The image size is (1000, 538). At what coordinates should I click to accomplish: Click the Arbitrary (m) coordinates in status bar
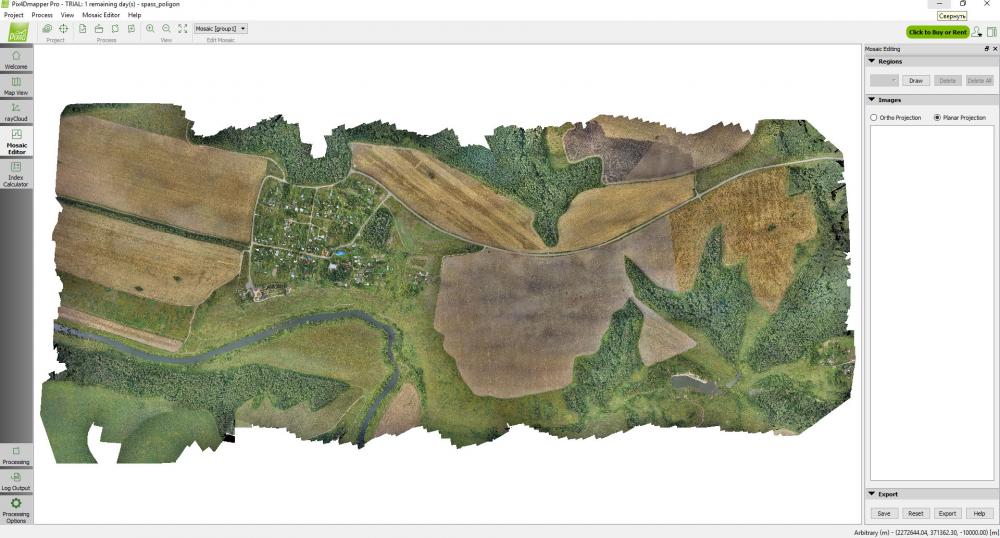(x=926, y=532)
